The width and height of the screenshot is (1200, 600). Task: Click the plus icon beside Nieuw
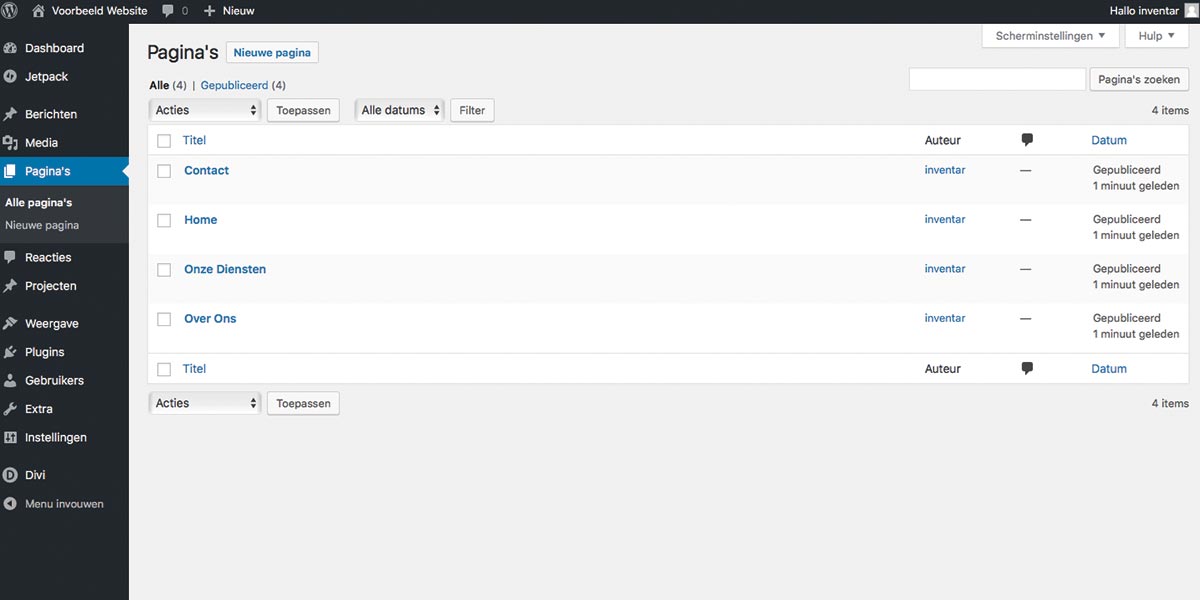(209, 11)
